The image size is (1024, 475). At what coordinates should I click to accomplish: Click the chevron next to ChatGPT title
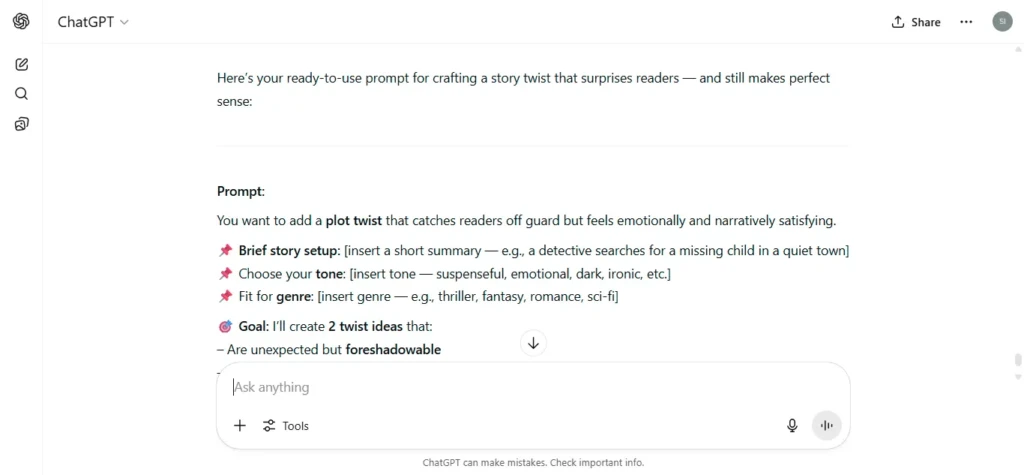click(125, 22)
